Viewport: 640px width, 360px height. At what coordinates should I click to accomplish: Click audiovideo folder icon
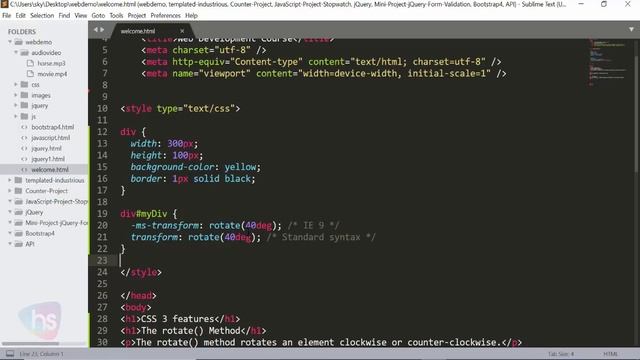tap(25, 53)
